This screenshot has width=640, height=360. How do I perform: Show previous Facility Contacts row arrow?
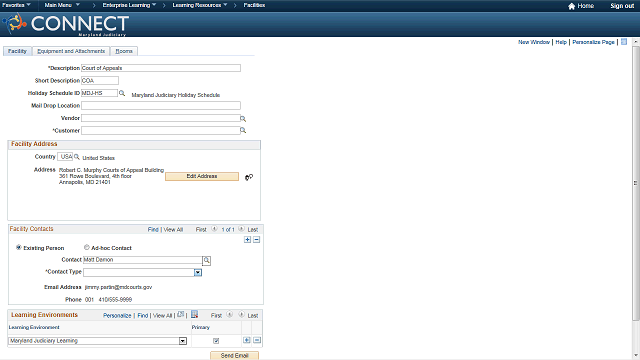pos(214,229)
